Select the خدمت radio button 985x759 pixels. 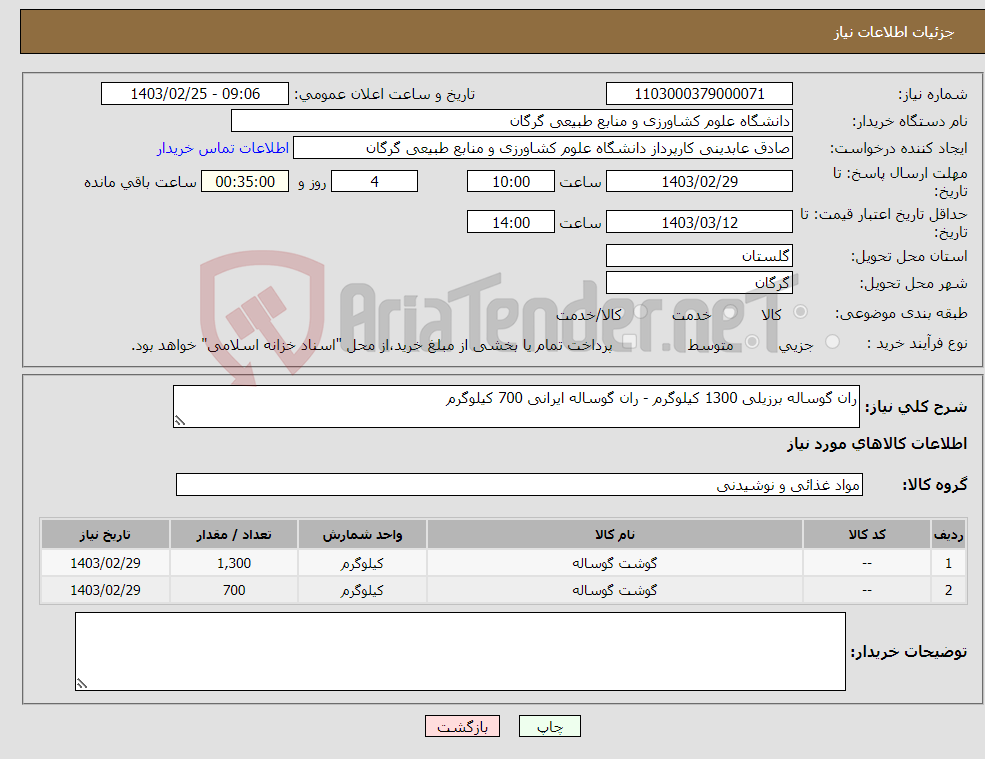(729, 312)
